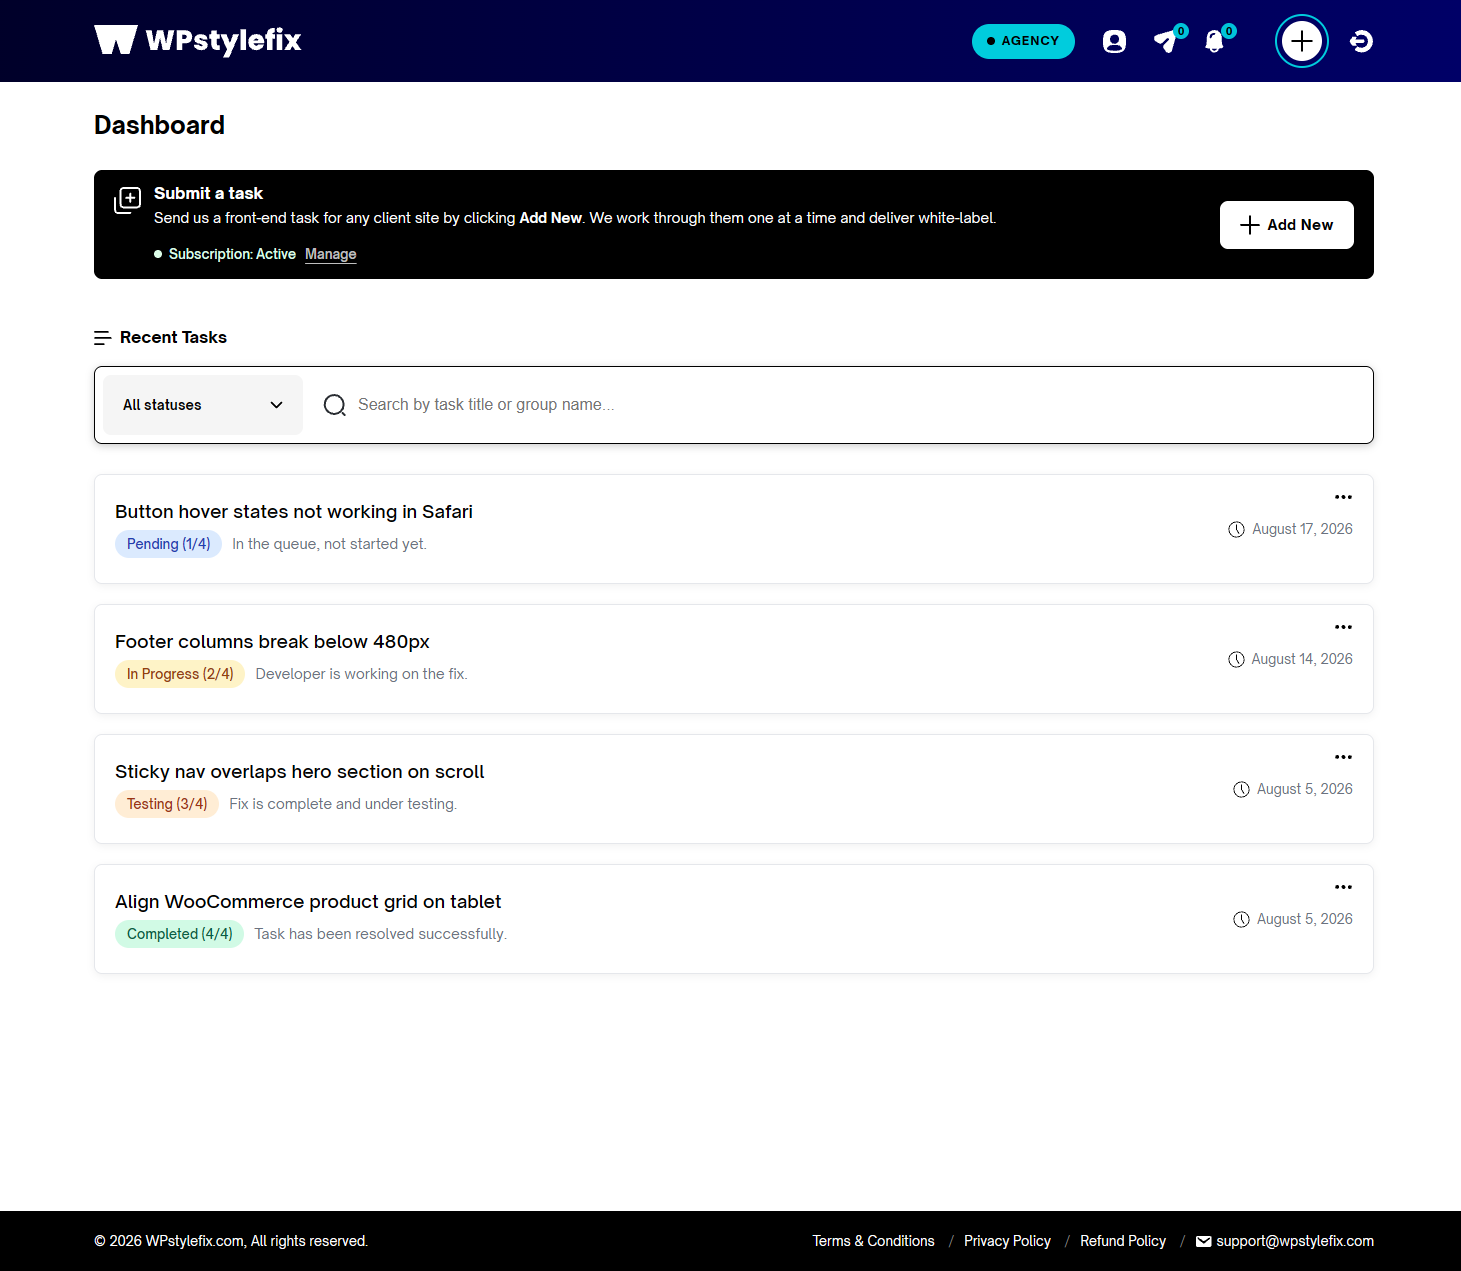1461x1271 pixels.
Task: Open the Refund Policy footer link
Action: (1123, 1241)
